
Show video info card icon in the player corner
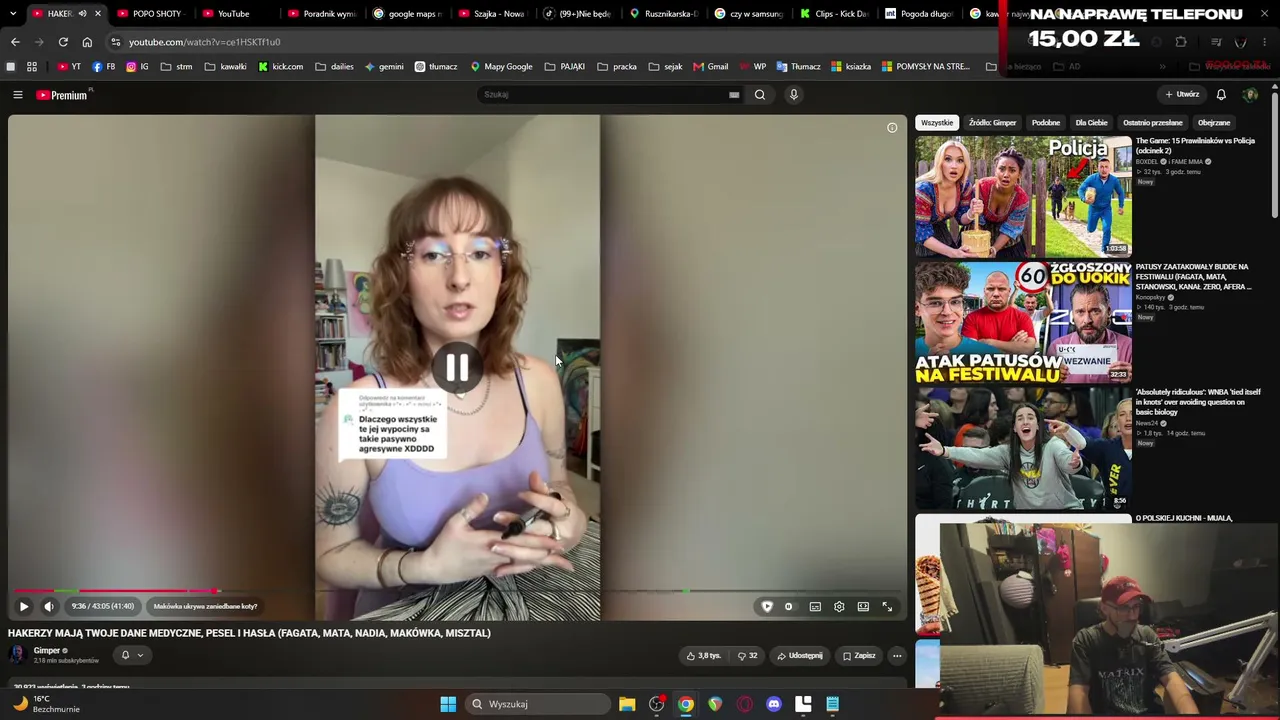[x=892, y=127]
